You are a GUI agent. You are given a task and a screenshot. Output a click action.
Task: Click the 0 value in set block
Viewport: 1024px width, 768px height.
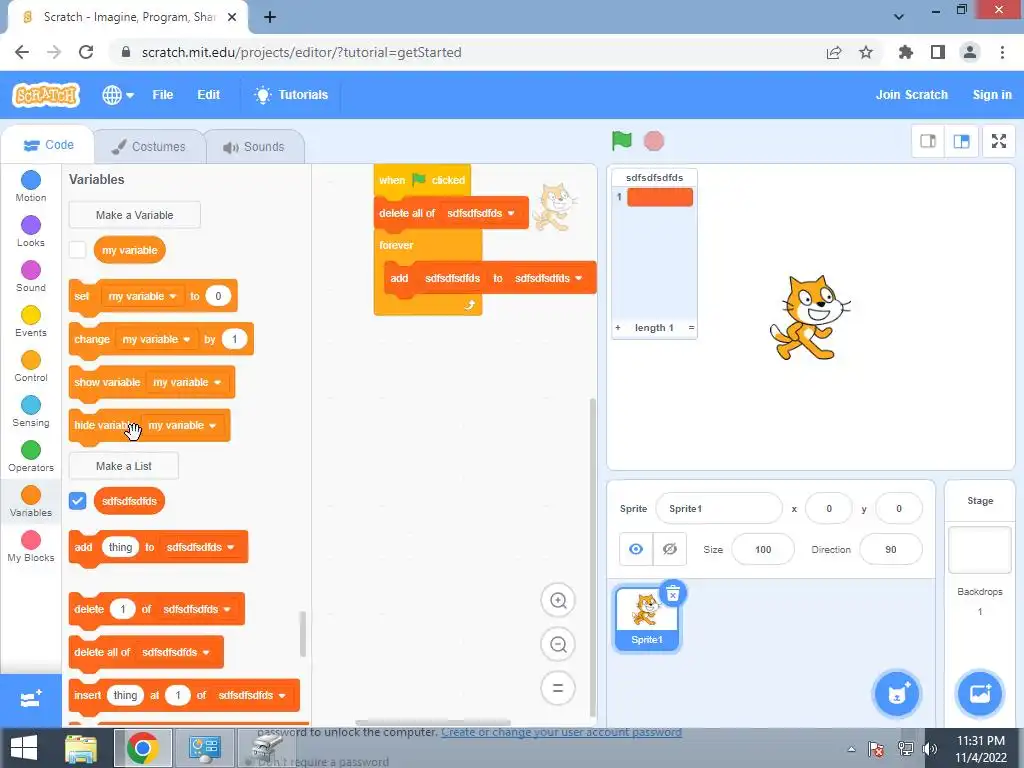[218, 296]
